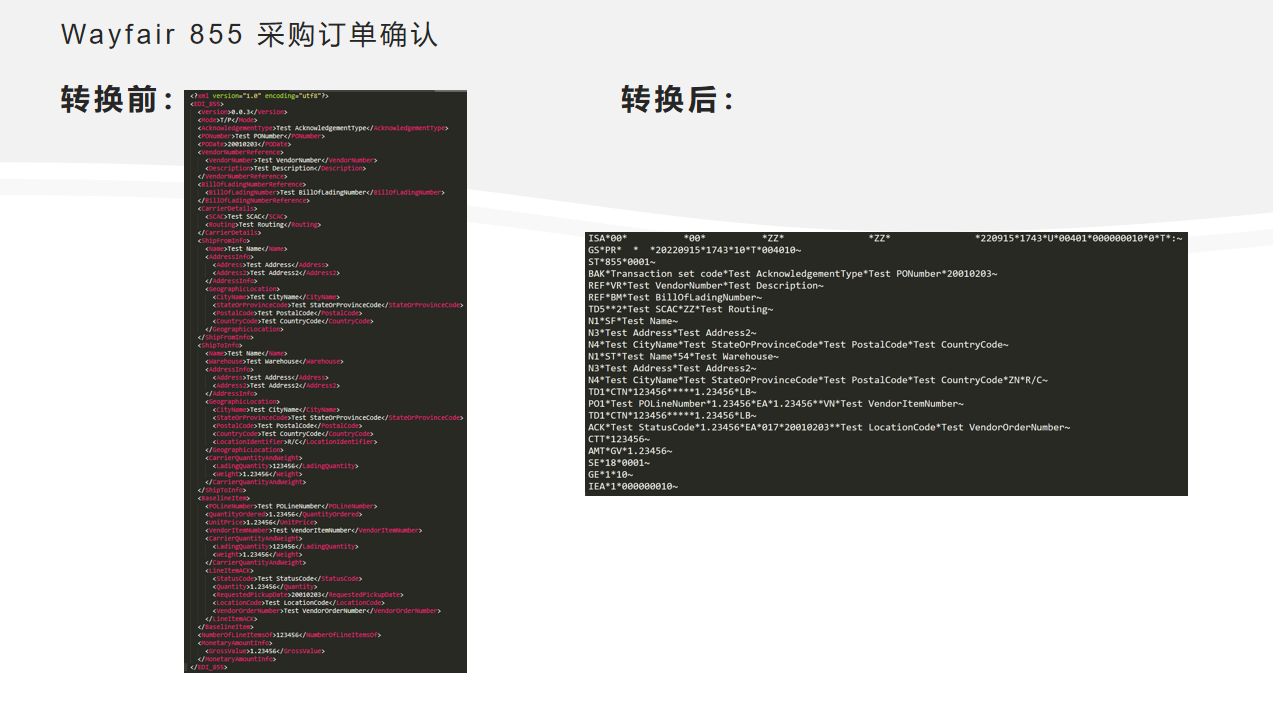Select the GrossValue tag in XML
The width and height of the screenshot is (1273, 717).
pyautogui.click(x=260, y=651)
